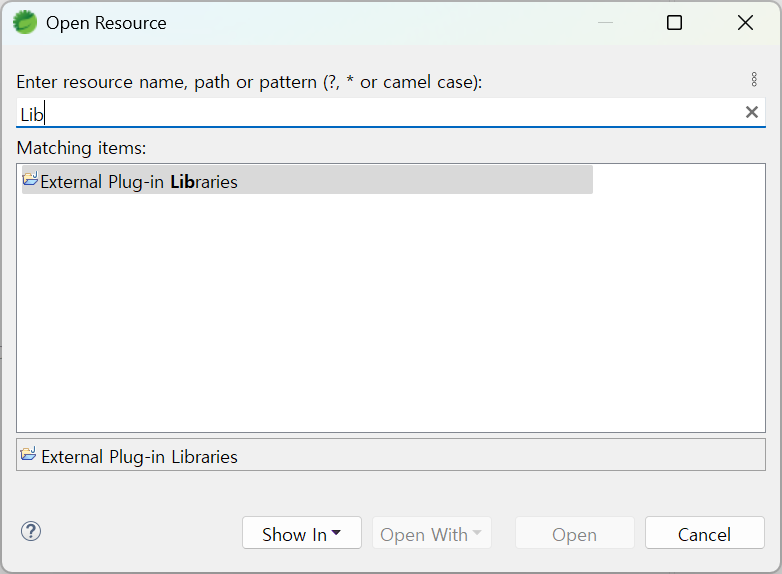Click into the resource name field containing 'Lib'

pyautogui.click(x=379, y=113)
